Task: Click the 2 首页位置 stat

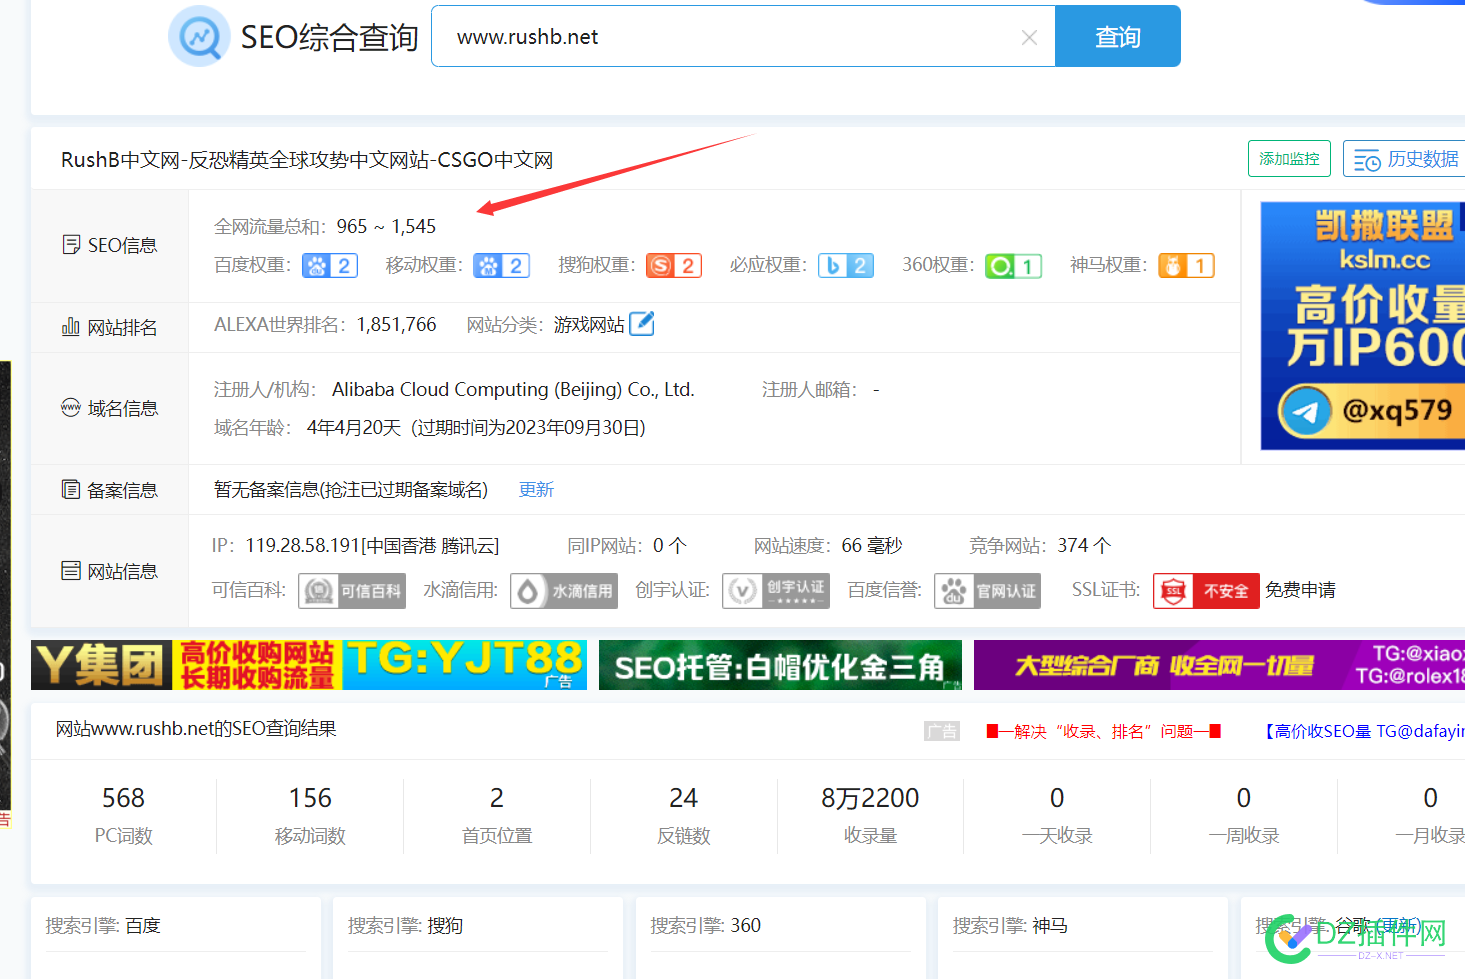Action: (x=497, y=816)
